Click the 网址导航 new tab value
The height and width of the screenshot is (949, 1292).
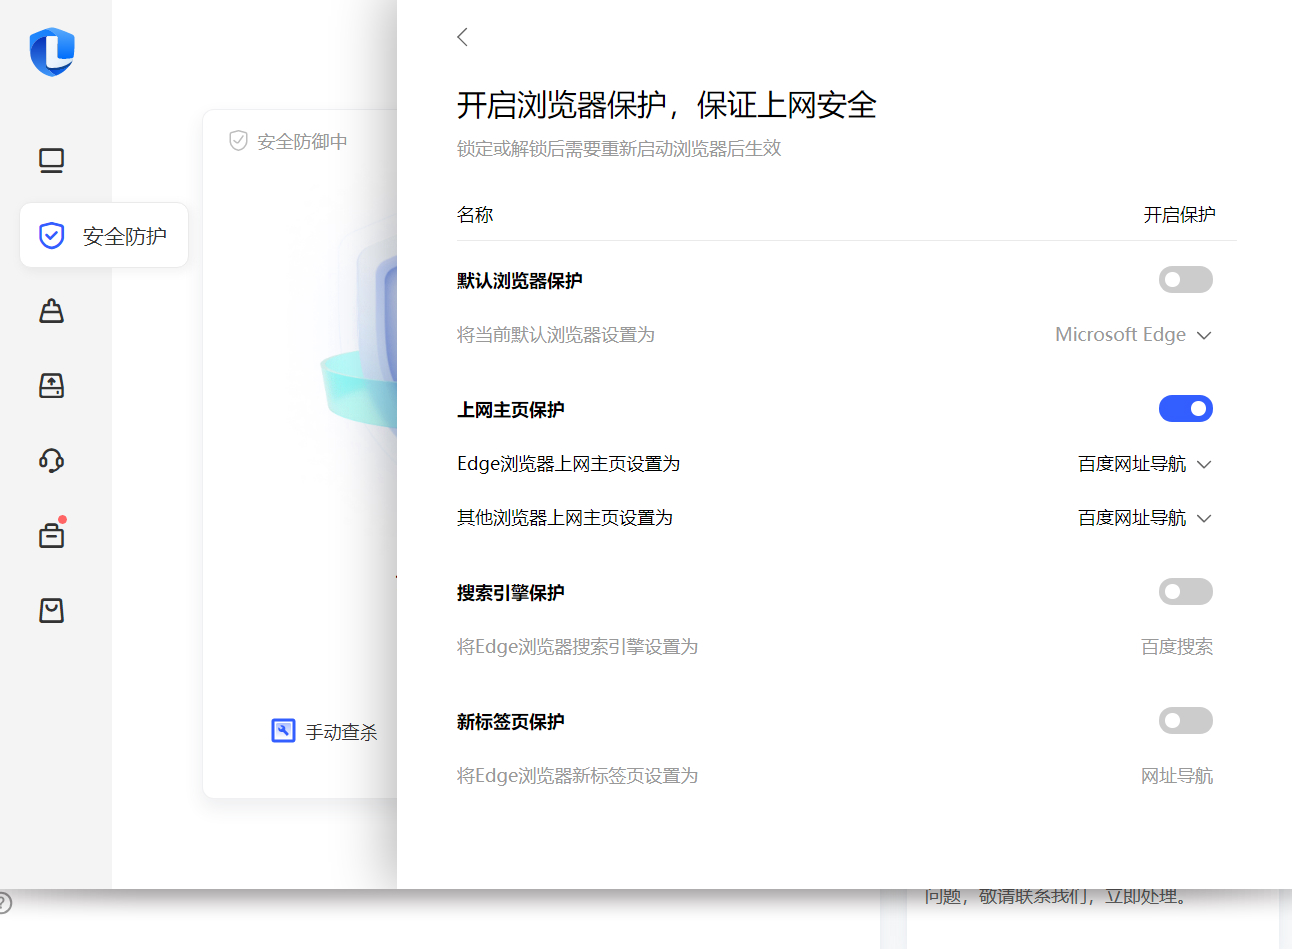pyautogui.click(x=1177, y=776)
